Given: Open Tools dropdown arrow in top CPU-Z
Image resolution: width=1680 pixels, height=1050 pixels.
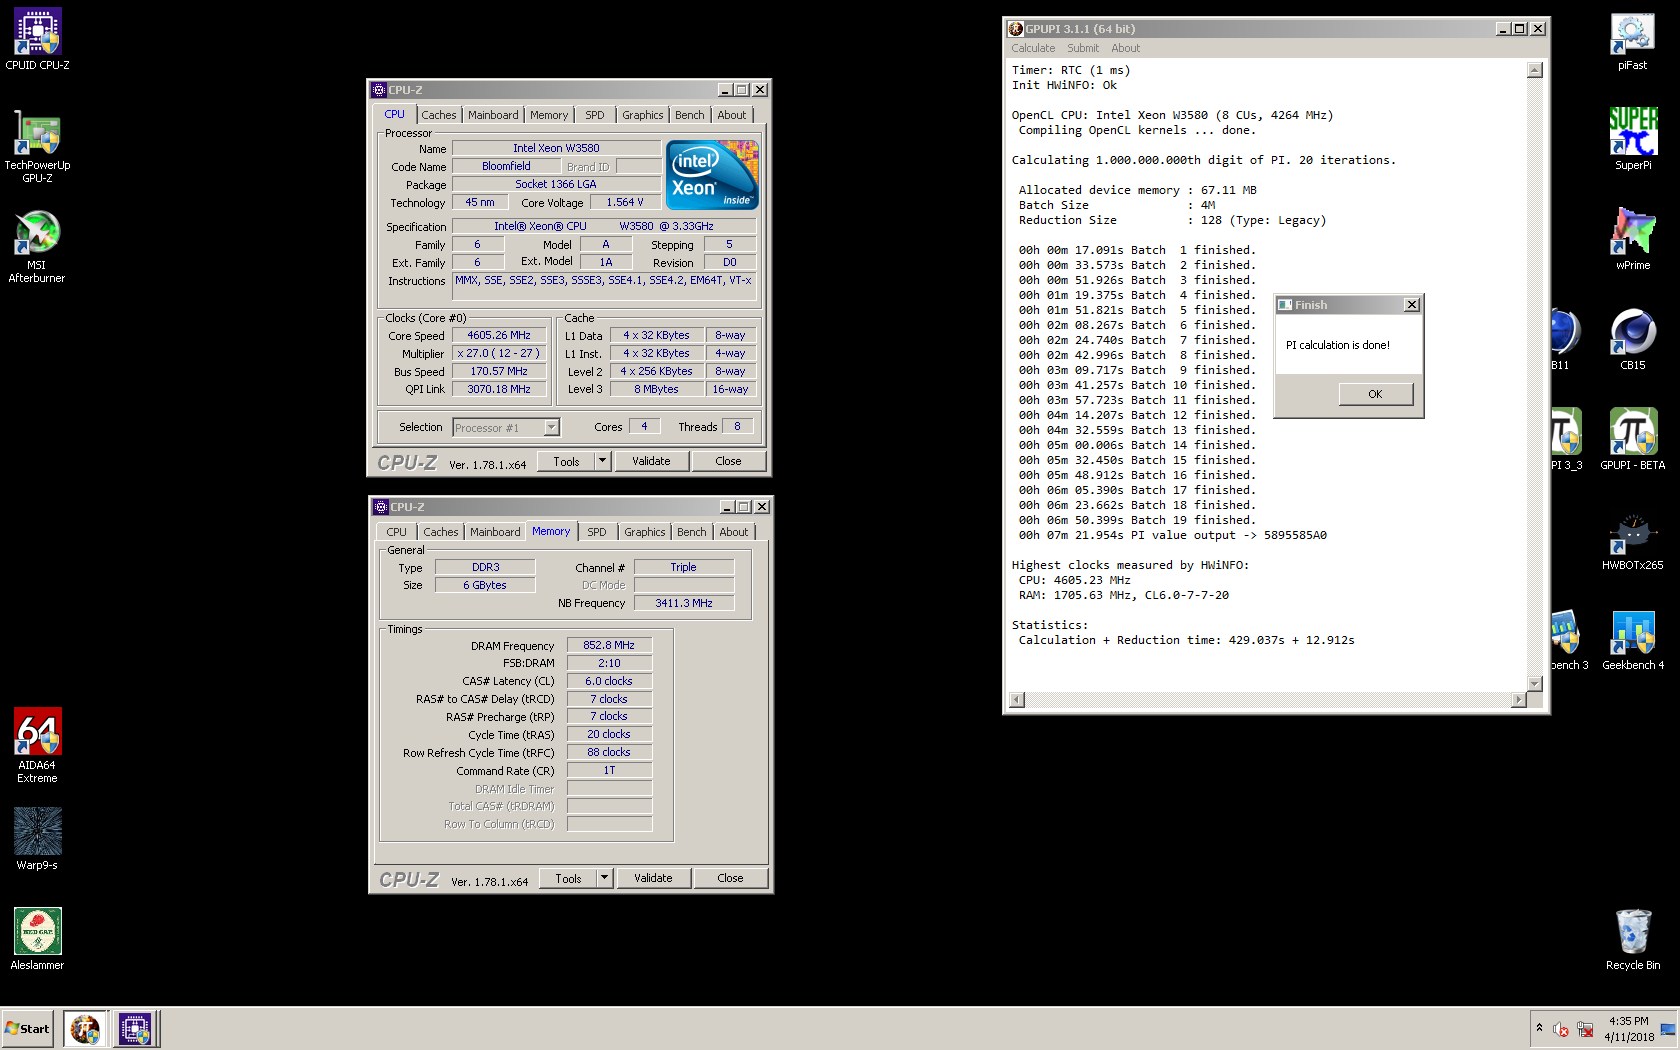Looking at the screenshot, I should [x=602, y=461].
